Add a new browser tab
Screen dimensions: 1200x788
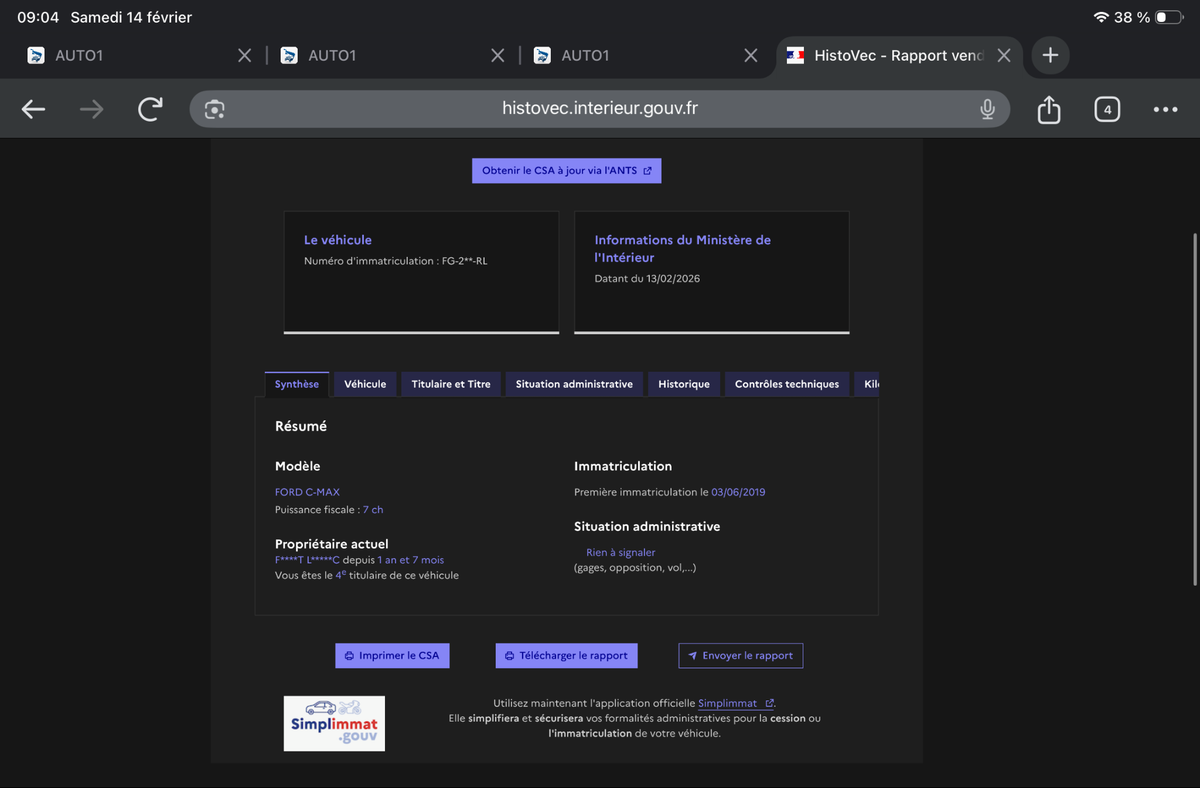pos(1050,56)
